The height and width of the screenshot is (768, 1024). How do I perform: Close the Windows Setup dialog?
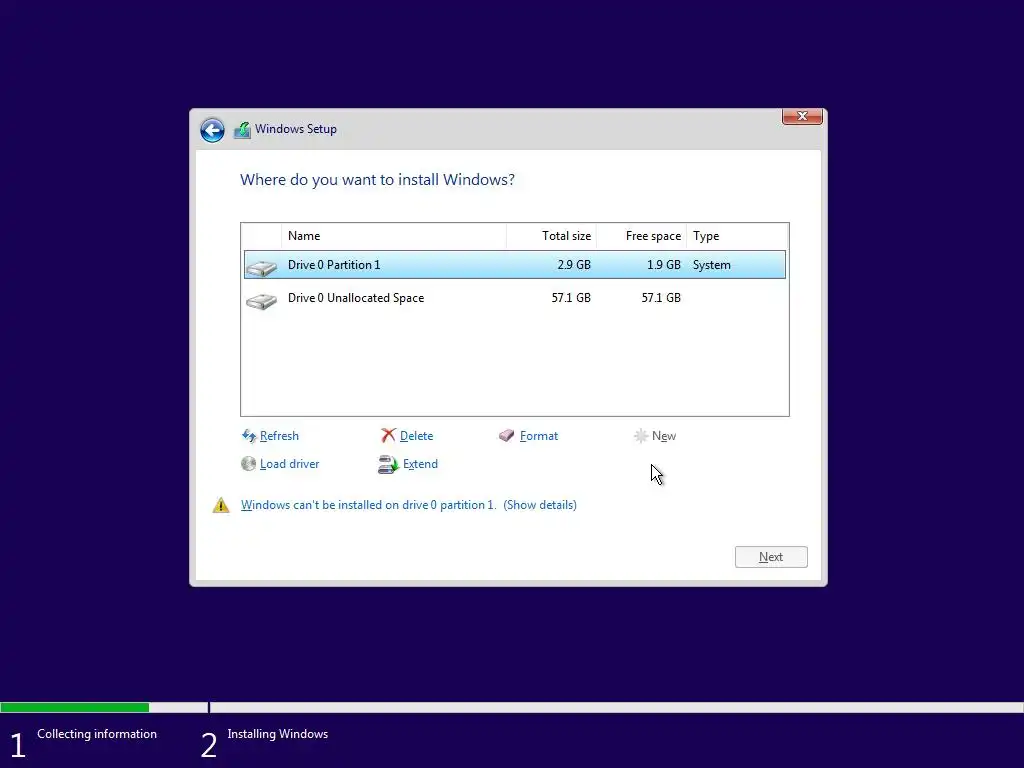tap(802, 116)
